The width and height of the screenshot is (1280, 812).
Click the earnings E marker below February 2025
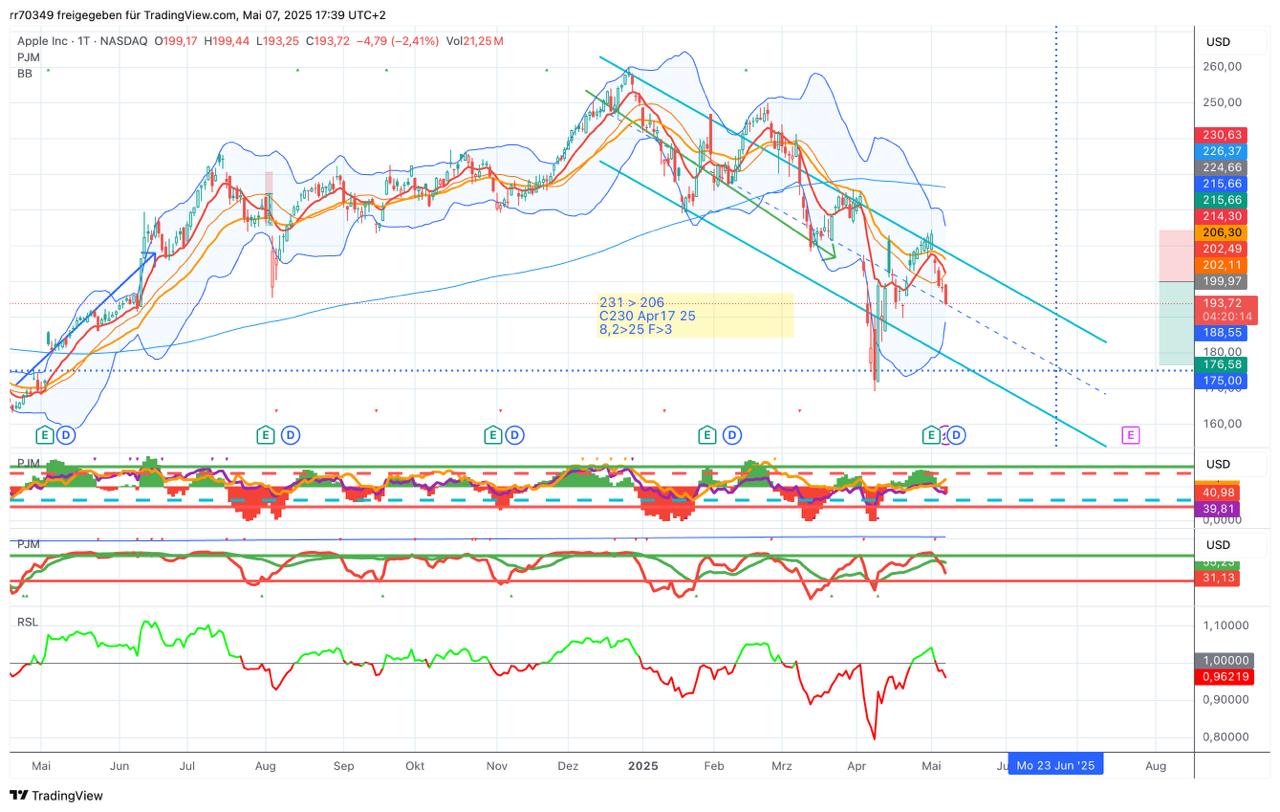pyautogui.click(x=708, y=435)
